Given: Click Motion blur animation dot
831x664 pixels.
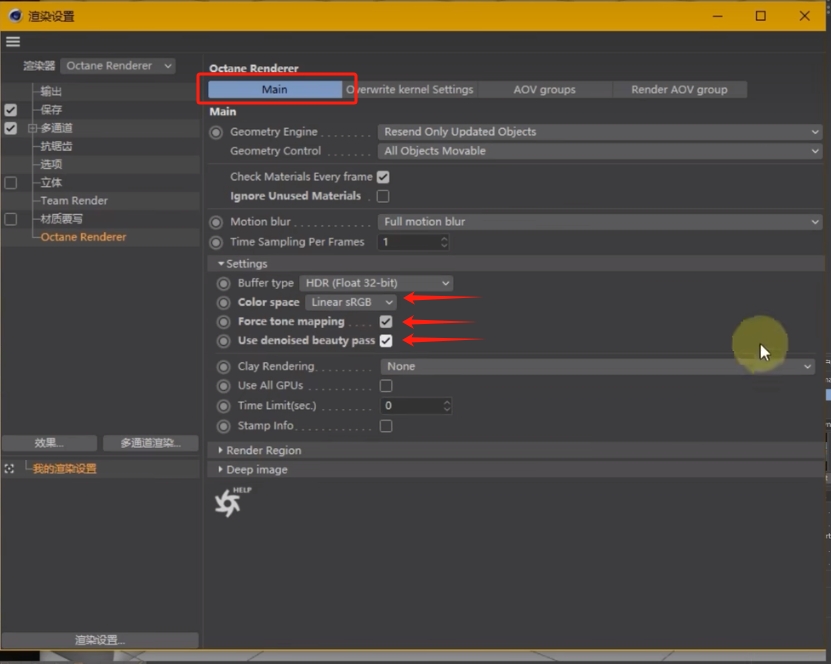Looking at the screenshot, I should pos(216,222).
